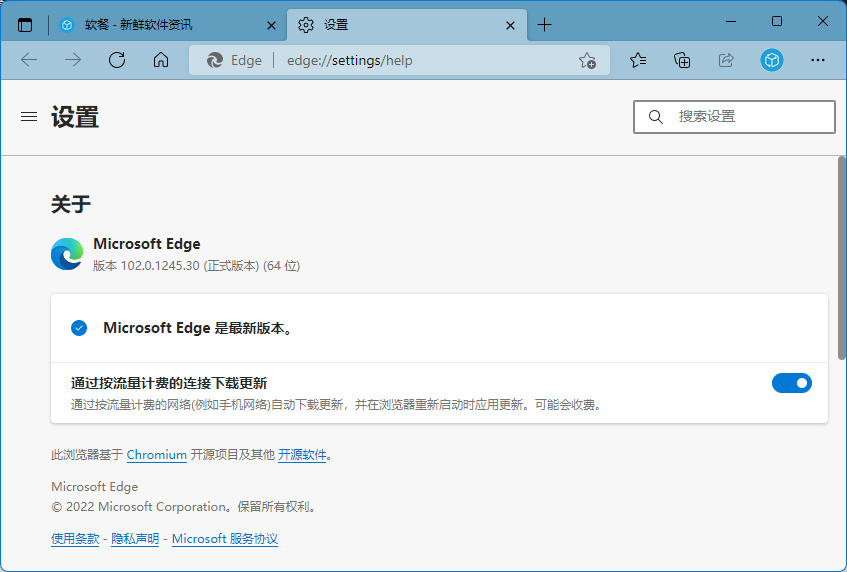Click the browser back arrow
Image resolution: width=847 pixels, height=572 pixels.
(x=29, y=60)
